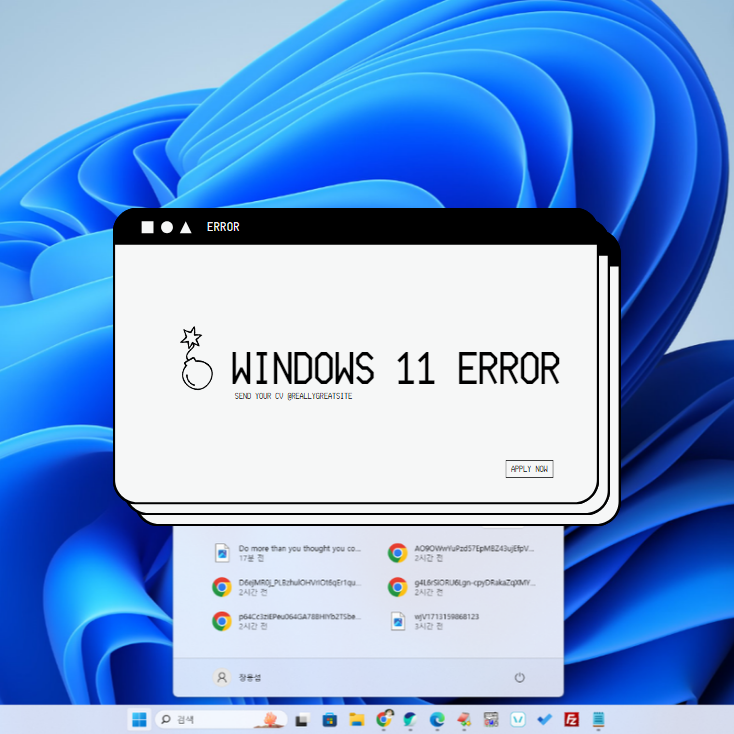Click the taskbar search box '검색'

pos(221,719)
